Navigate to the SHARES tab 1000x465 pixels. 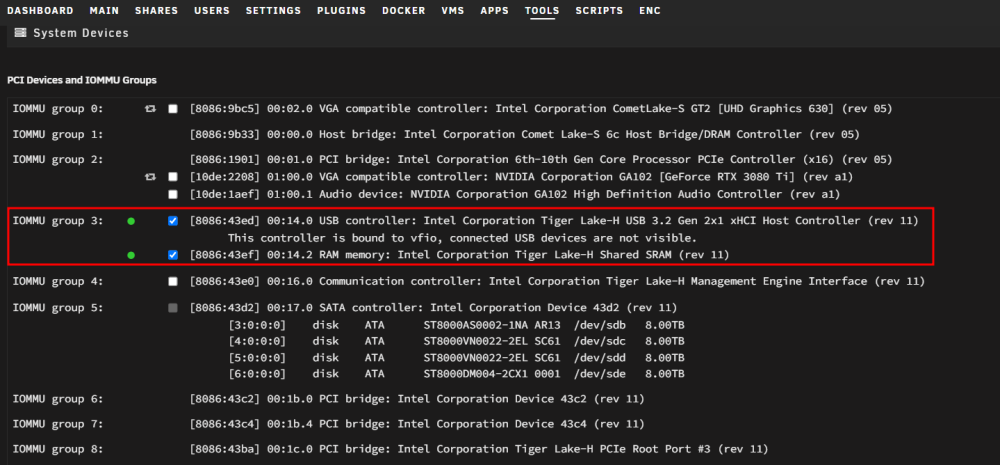click(156, 11)
